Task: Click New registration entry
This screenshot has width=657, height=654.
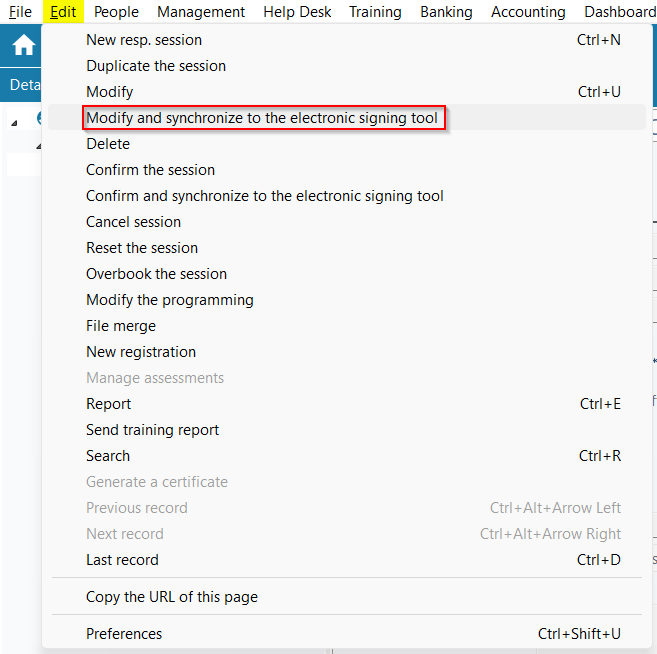Action: (x=141, y=352)
